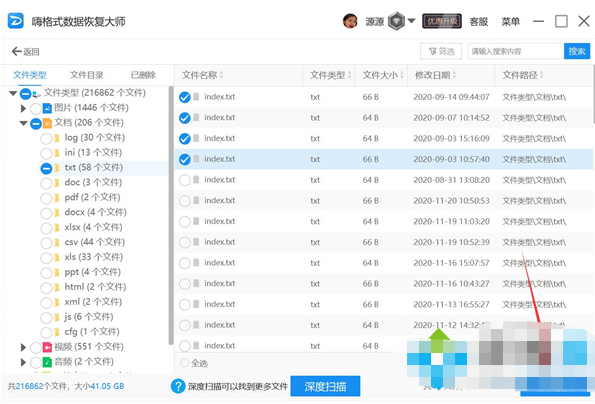595x404 pixels.
Task: Sort by 修改日期 column header
Action: (436, 75)
